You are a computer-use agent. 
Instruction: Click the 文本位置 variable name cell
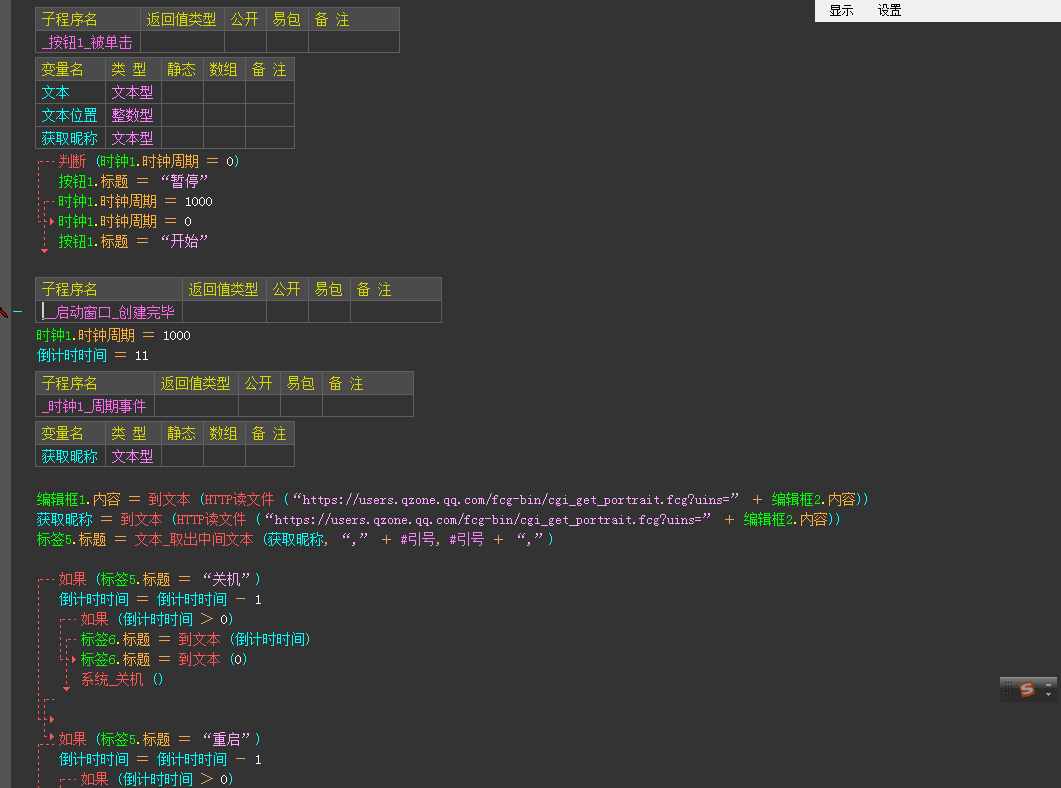point(70,115)
